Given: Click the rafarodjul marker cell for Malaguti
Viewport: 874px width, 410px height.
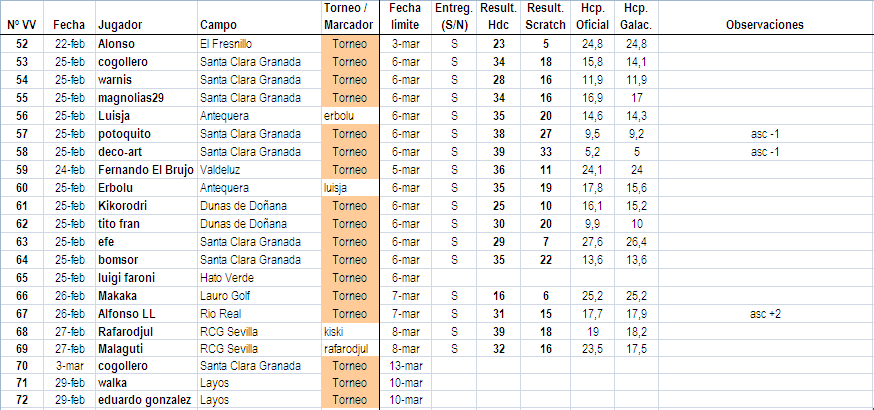Looking at the screenshot, I should [x=350, y=350].
